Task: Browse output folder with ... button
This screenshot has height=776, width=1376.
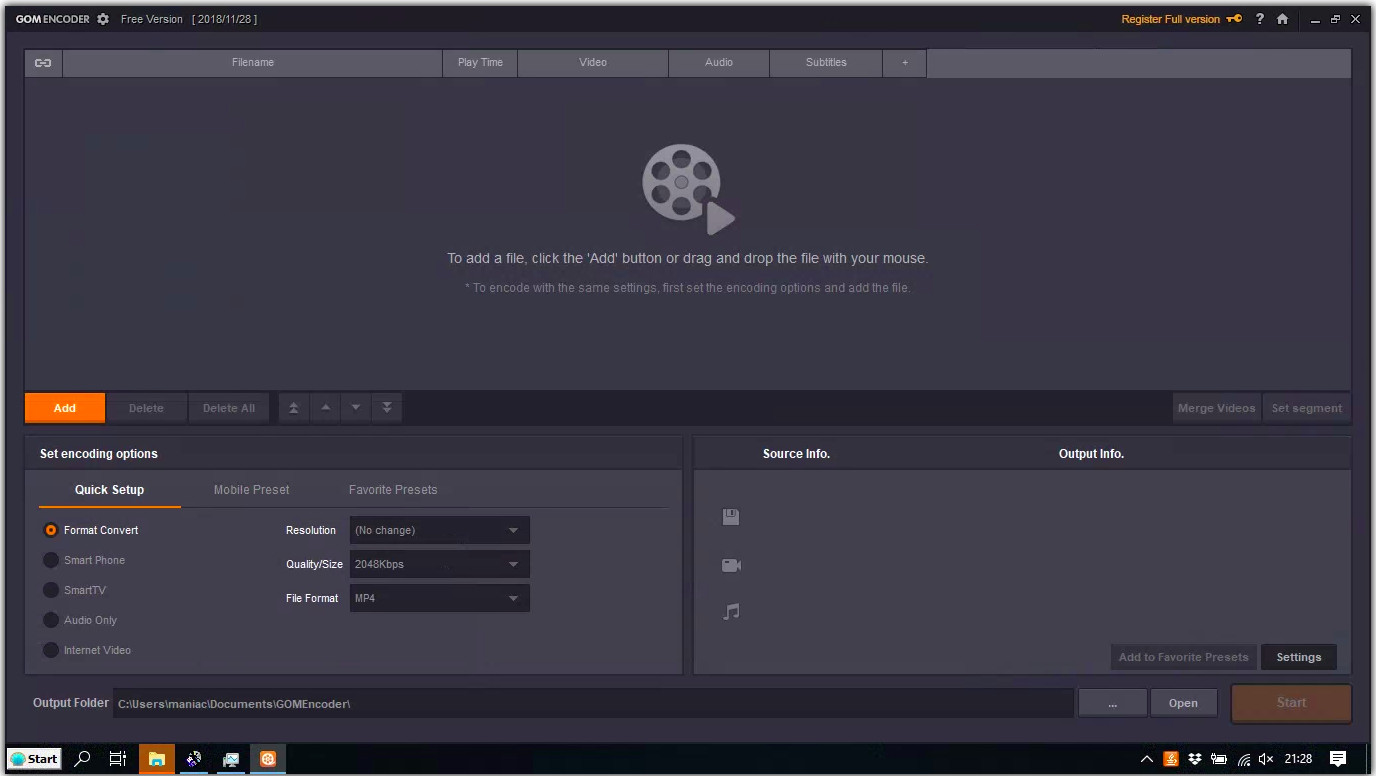Action: (1112, 703)
